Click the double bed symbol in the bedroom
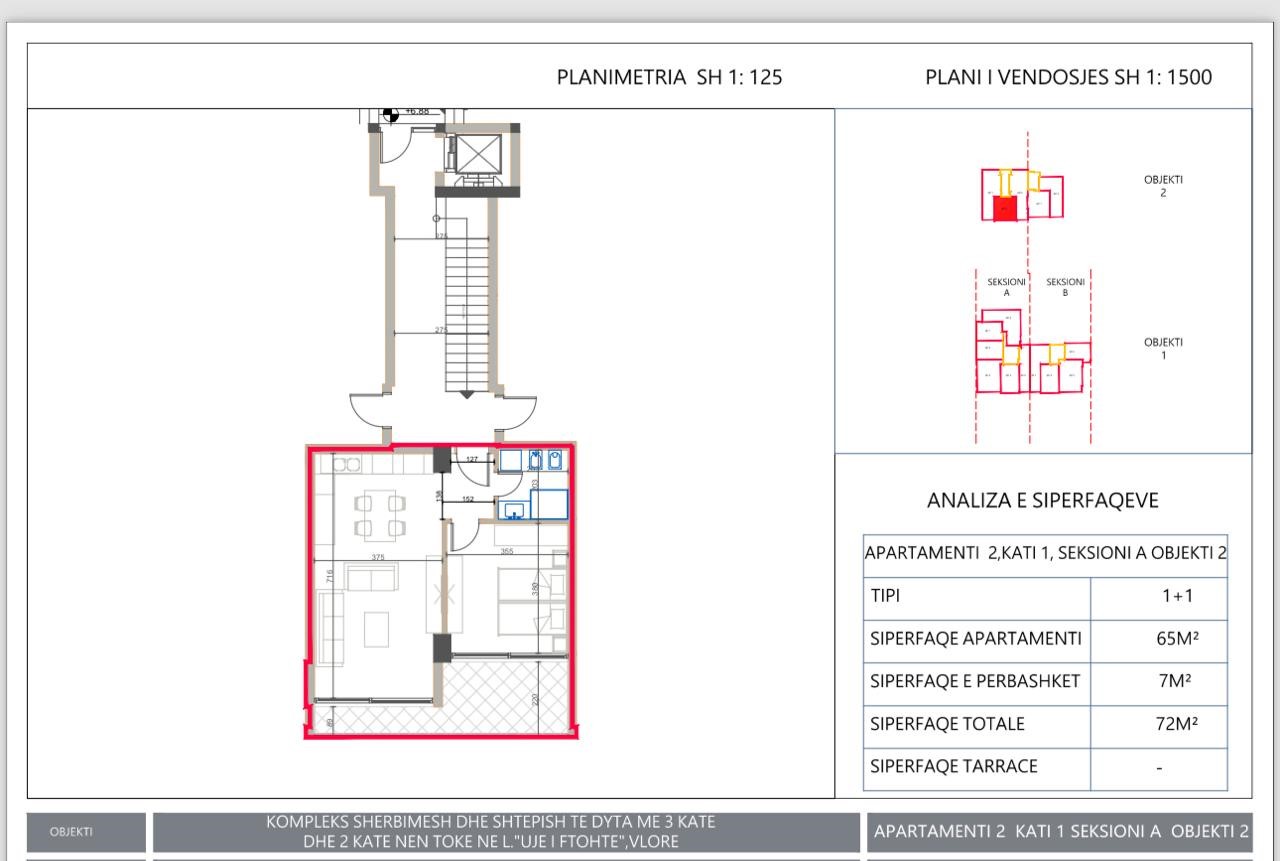 (527, 600)
